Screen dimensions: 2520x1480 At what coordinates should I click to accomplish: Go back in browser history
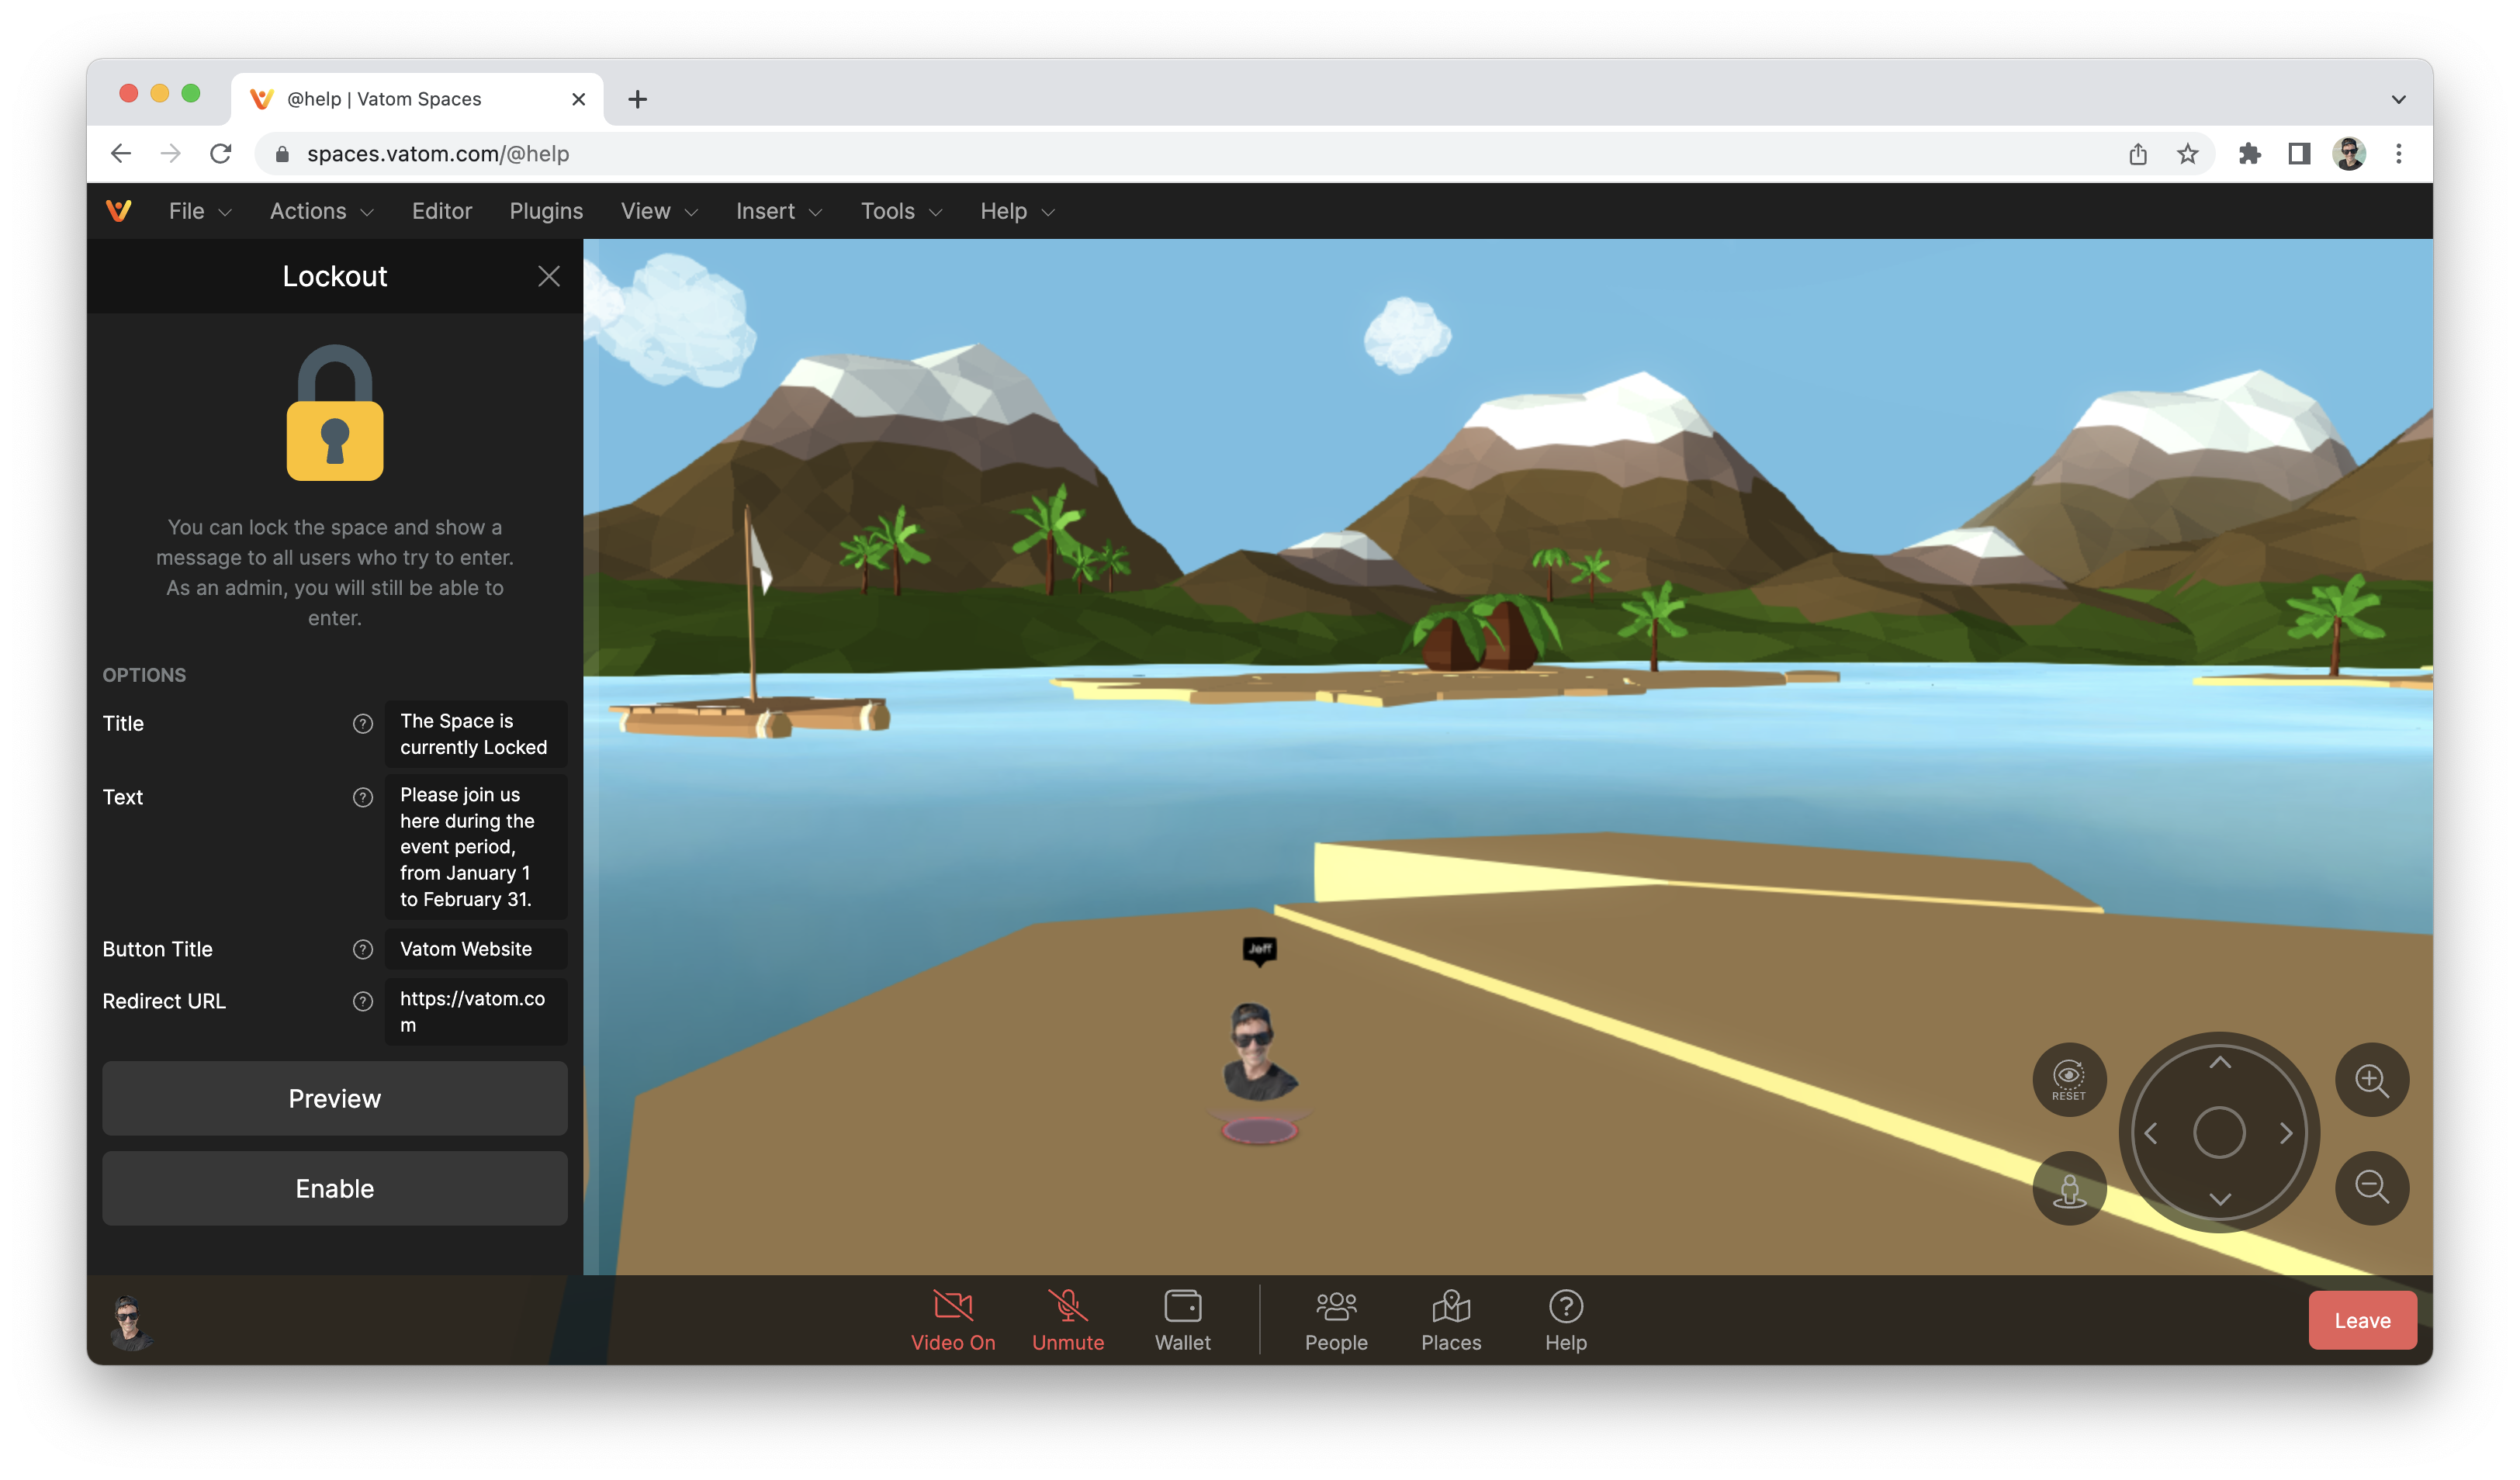pos(121,153)
